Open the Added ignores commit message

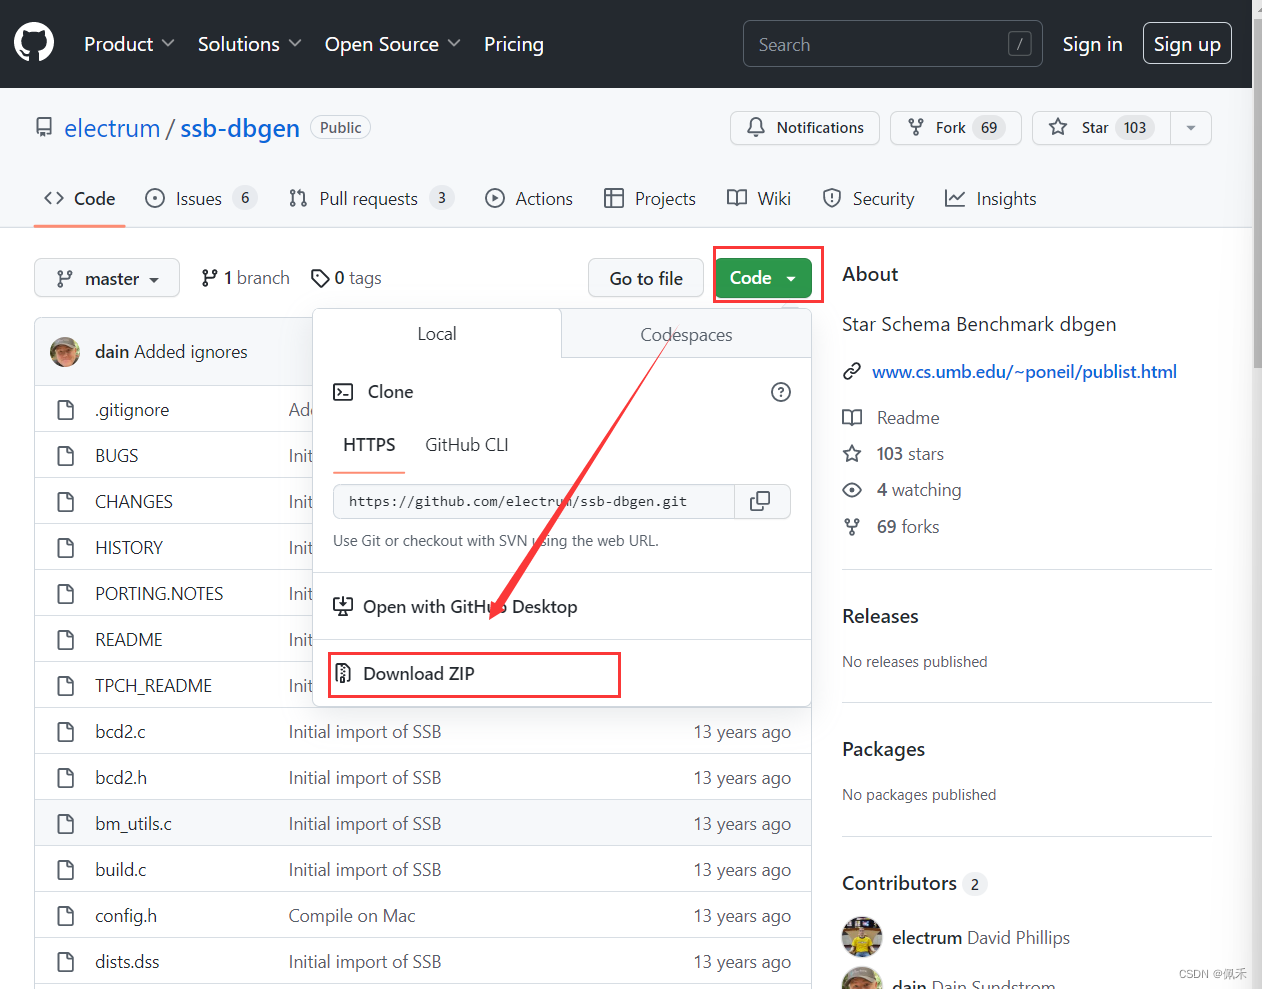pos(191,352)
